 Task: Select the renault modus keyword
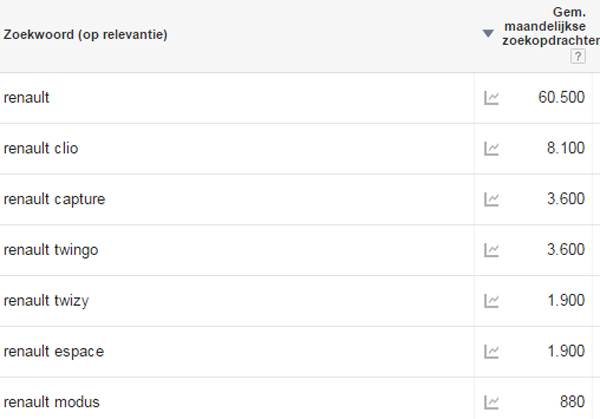52,402
